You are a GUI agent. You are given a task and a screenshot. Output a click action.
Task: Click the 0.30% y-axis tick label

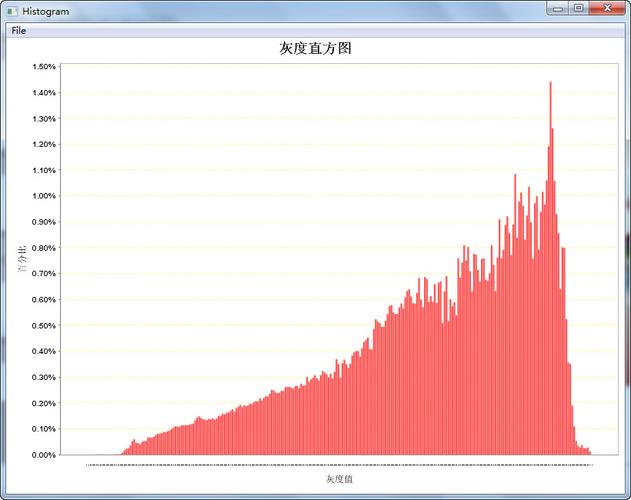coord(44,378)
